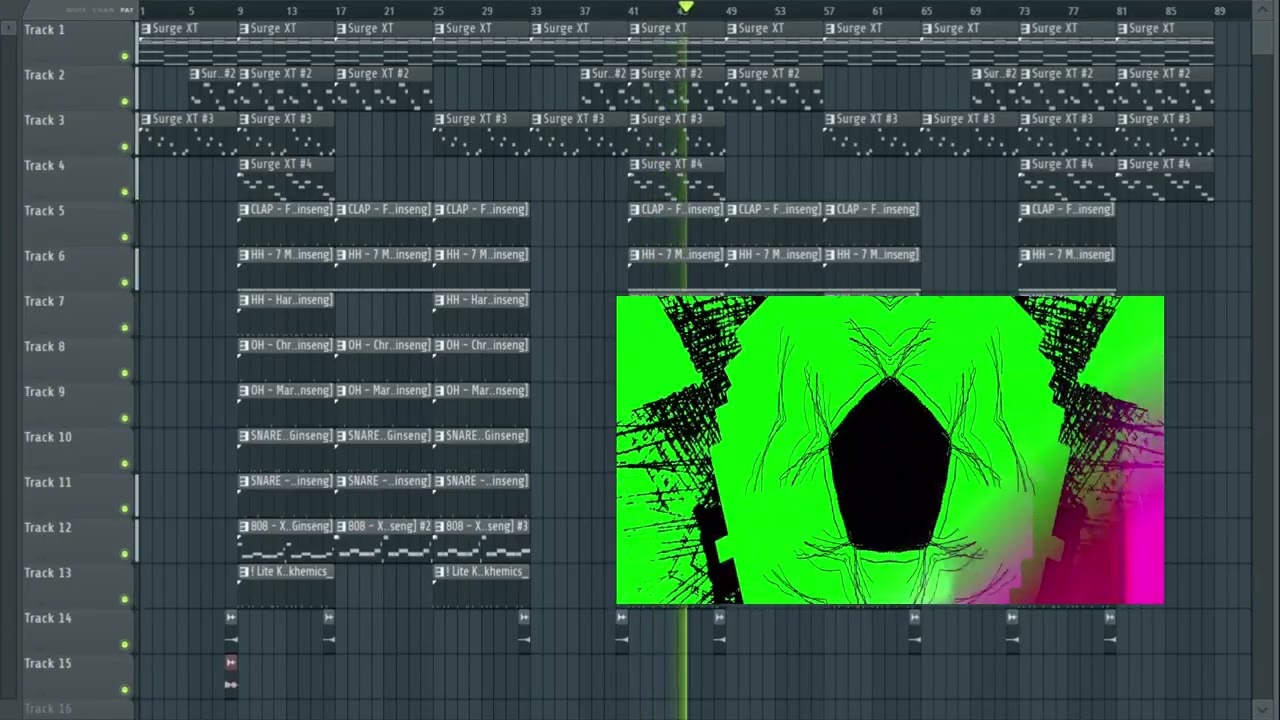
Task: Open dropdown menu of OH - Chr clip at bar 17
Action: coord(342,345)
